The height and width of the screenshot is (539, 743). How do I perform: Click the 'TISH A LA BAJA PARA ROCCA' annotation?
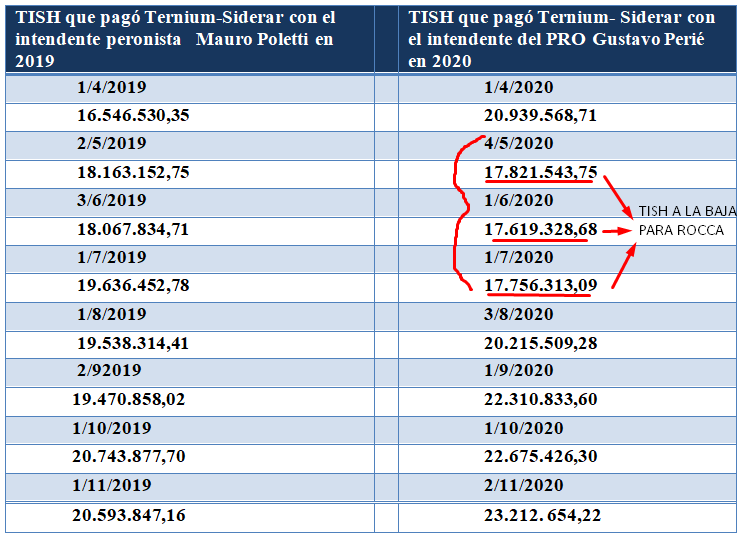coord(687,221)
